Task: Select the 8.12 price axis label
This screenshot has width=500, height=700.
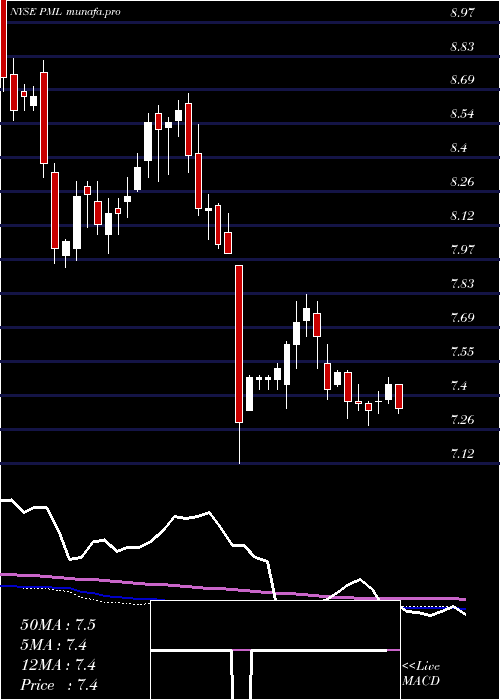Action: point(462,216)
